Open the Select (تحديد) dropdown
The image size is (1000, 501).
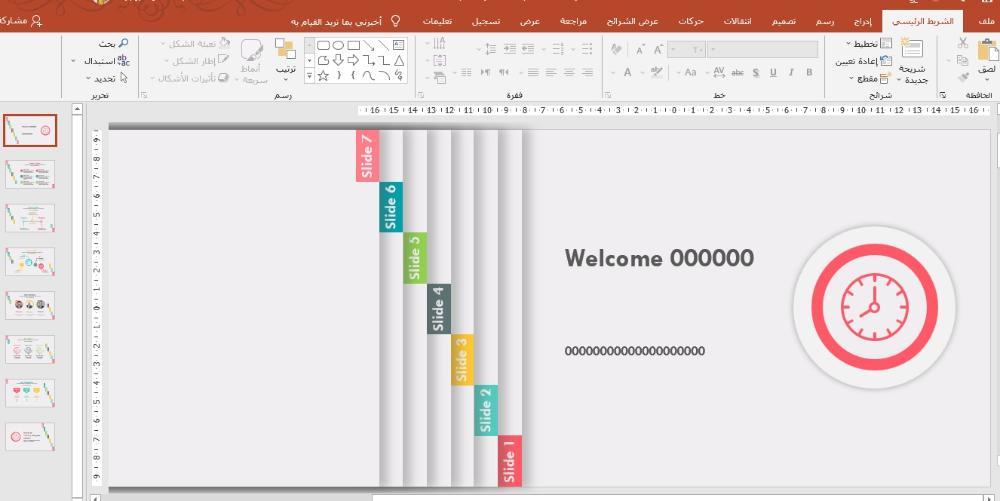click(x=103, y=78)
